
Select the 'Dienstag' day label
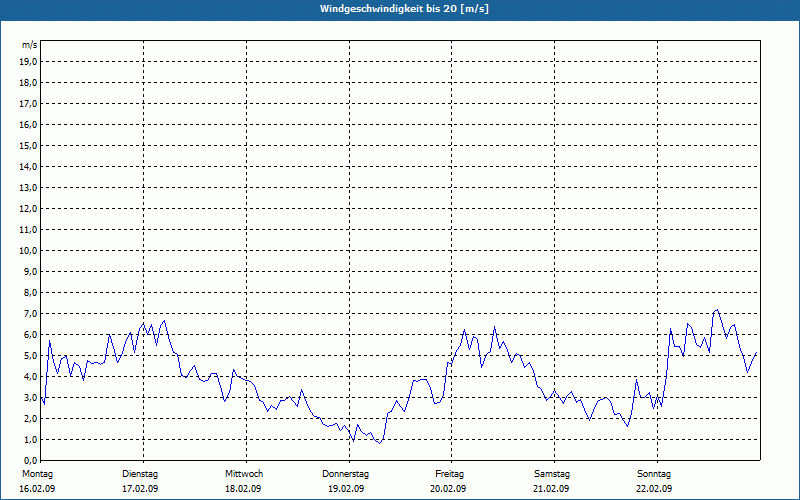coord(140,474)
